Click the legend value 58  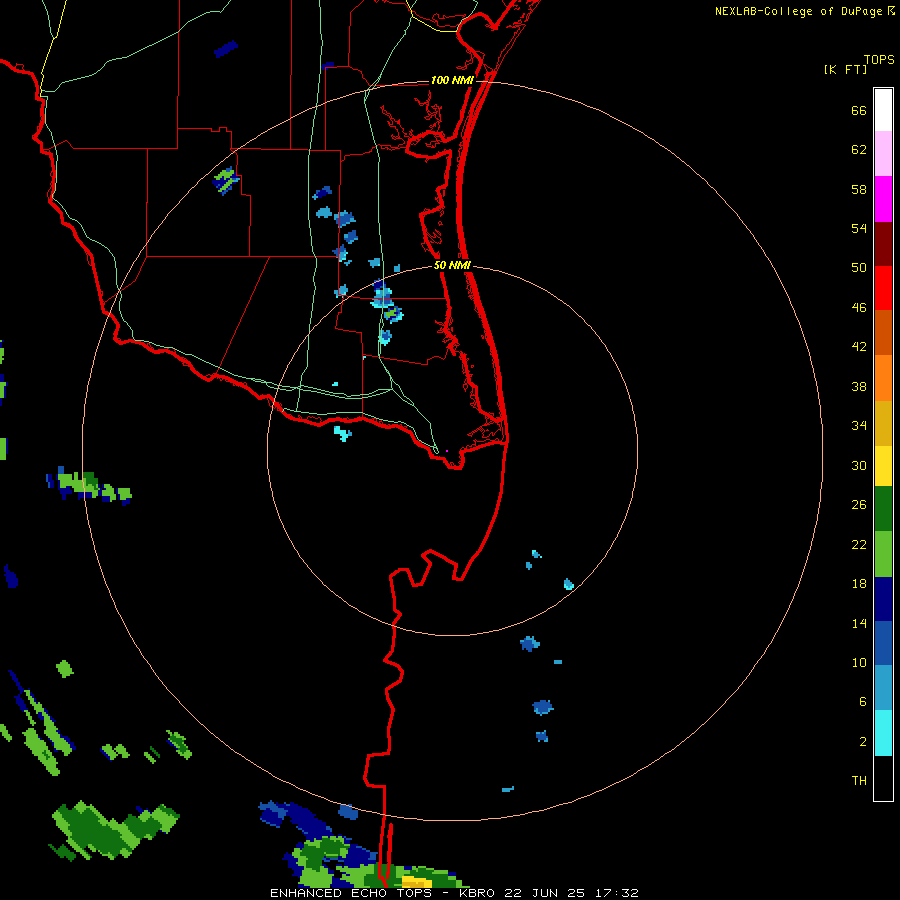(859, 189)
